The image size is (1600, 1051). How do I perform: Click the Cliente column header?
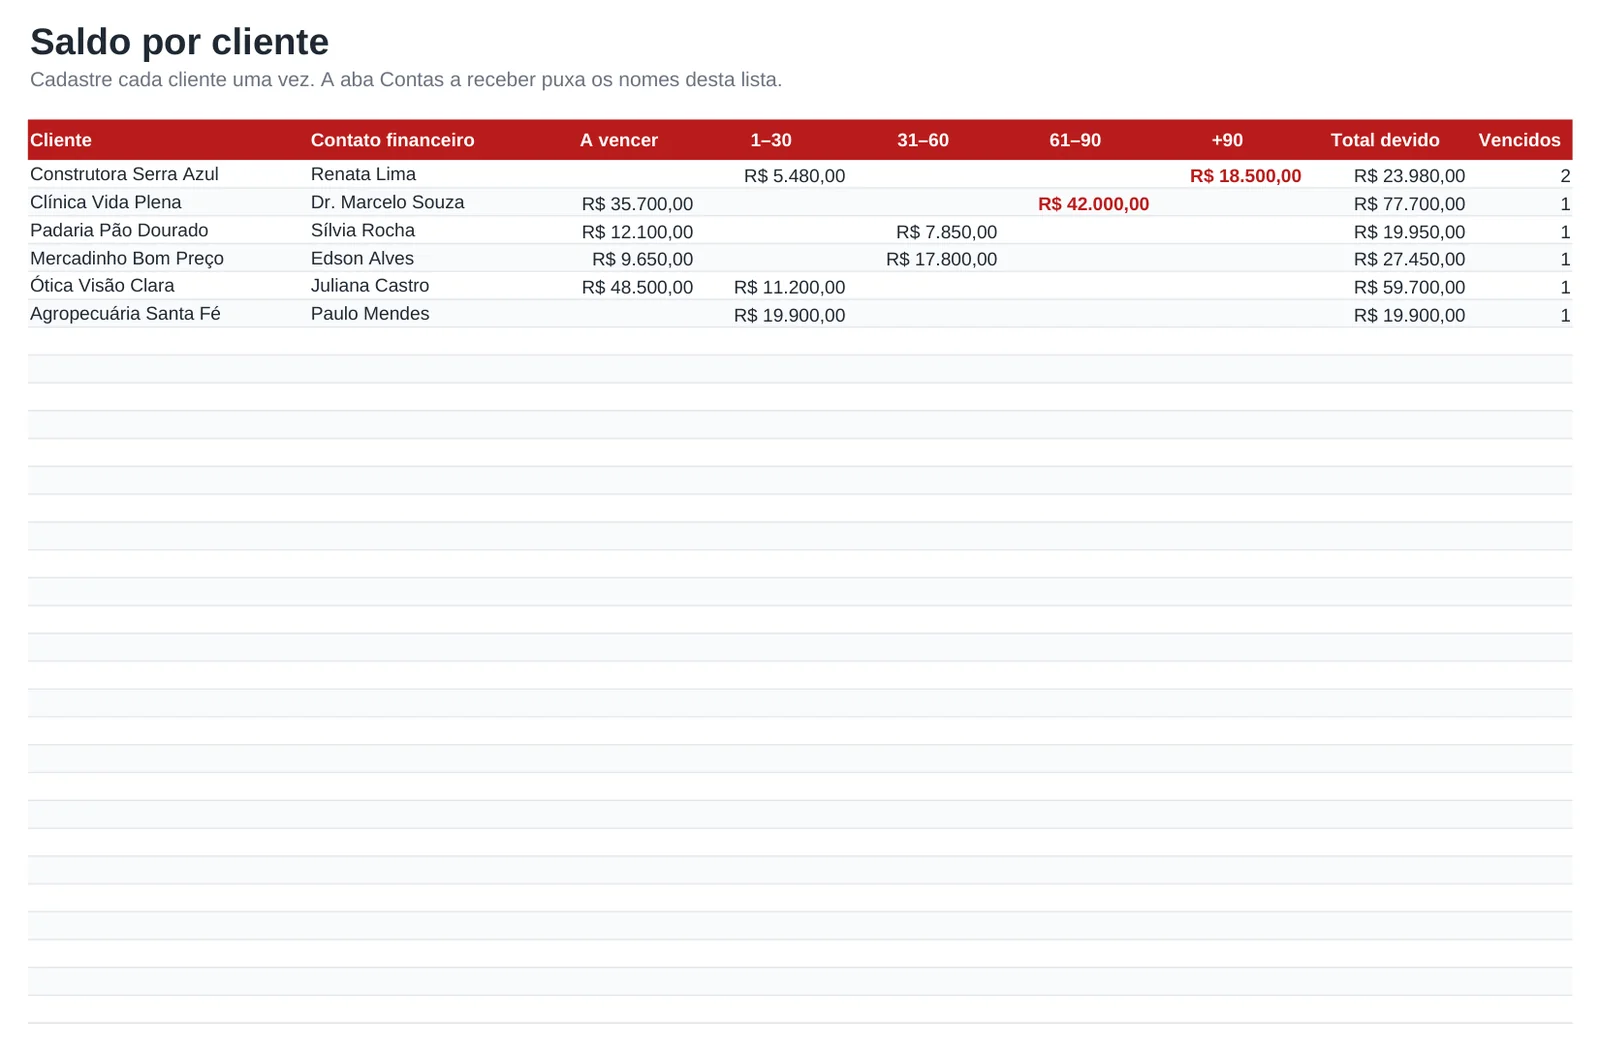61,140
